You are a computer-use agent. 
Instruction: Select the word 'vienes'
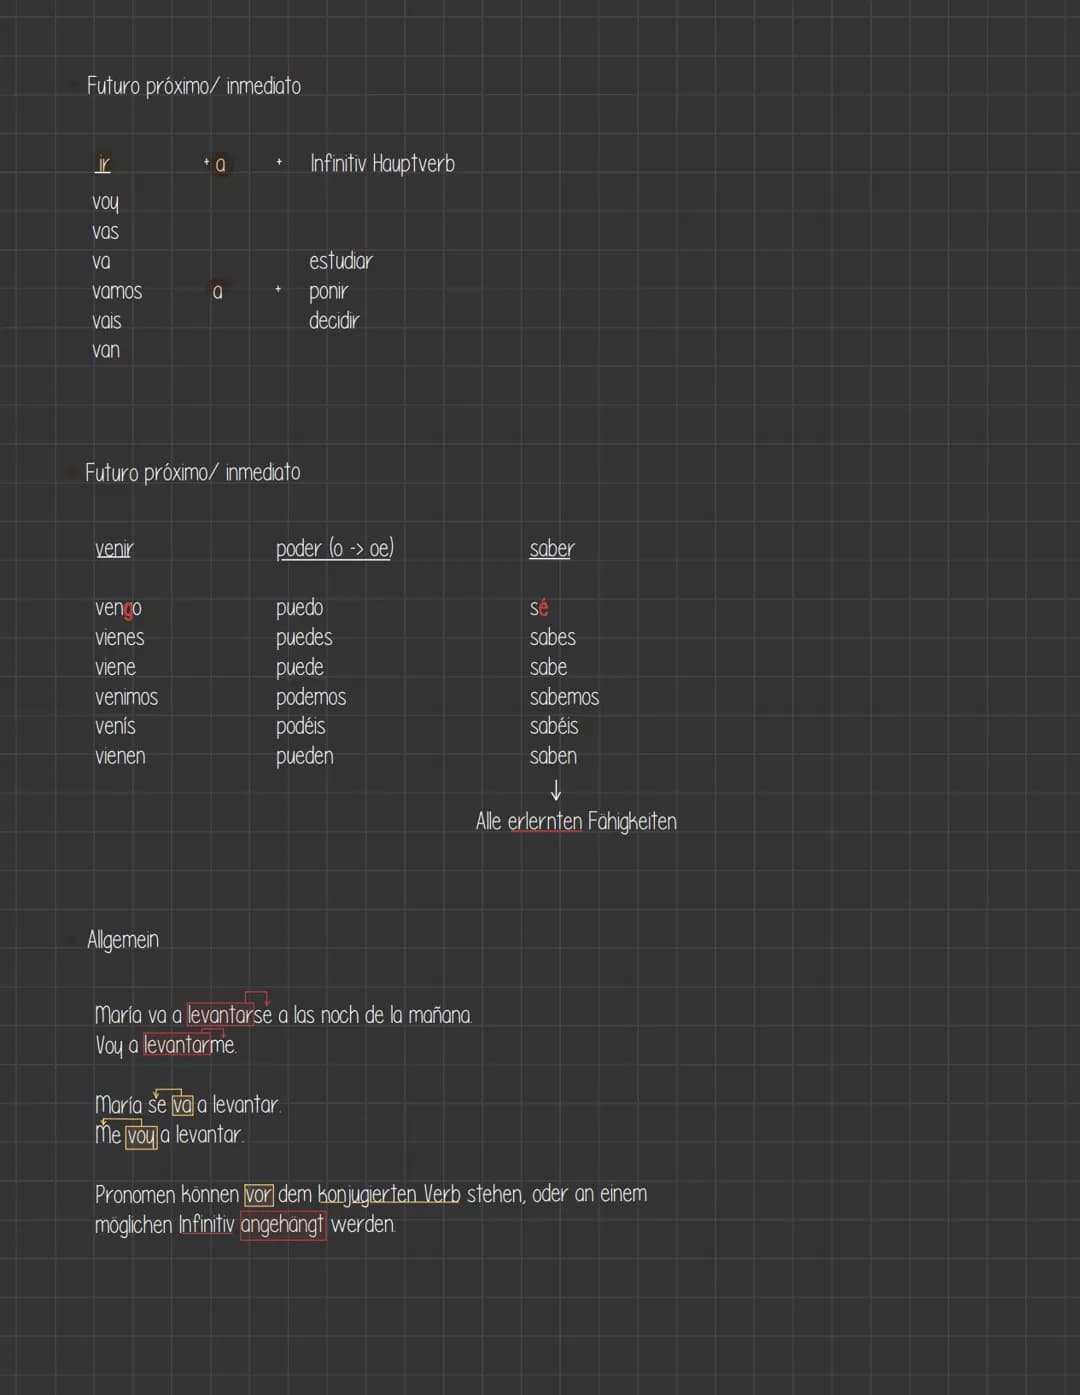click(119, 638)
